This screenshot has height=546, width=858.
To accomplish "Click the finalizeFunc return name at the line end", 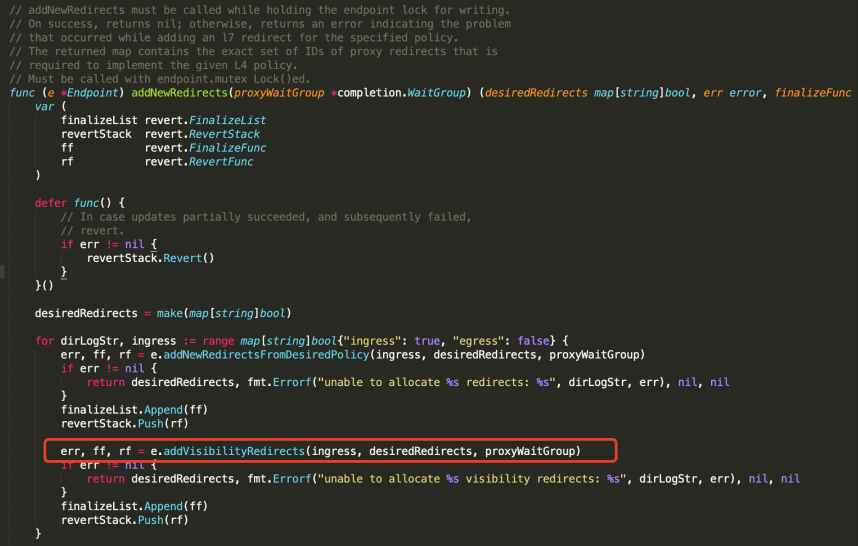I will (813, 92).
